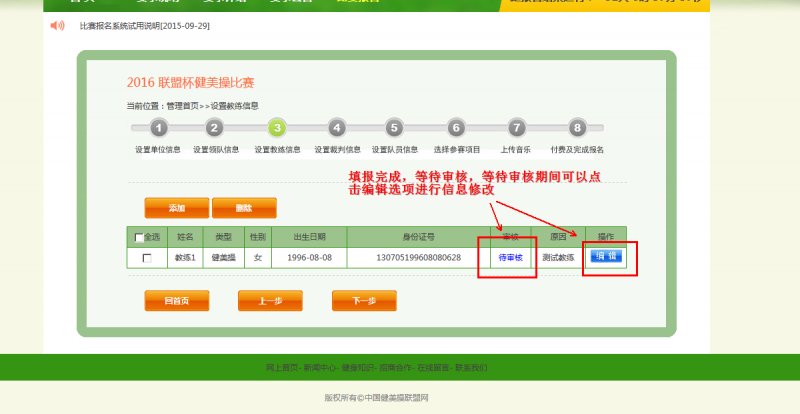Viewport: 800px width, 414px height.
Task: Toggle the 全选 select-all checkbox
Action: click(x=139, y=238)
